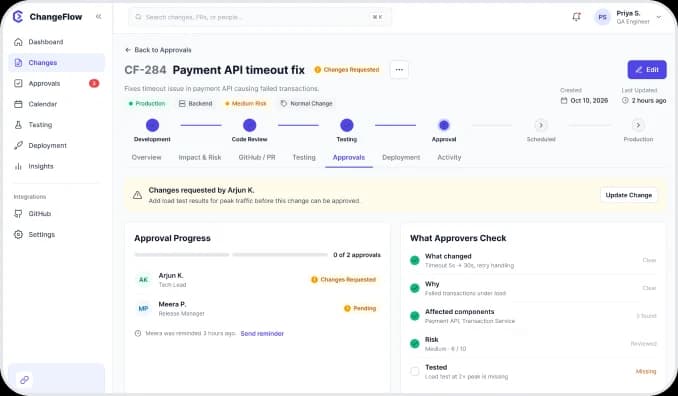Go Back to Approvals

(158, 50)
